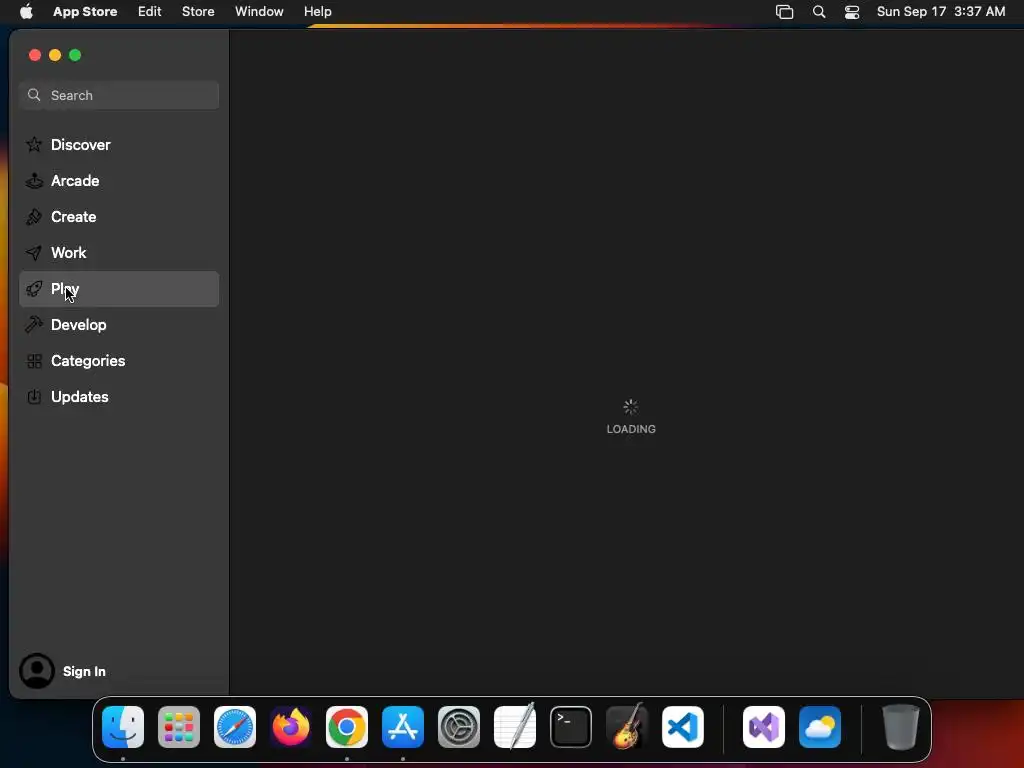Click the date and time clock
The height and width of the screenshot is (768, 1024).
[941, 12]
